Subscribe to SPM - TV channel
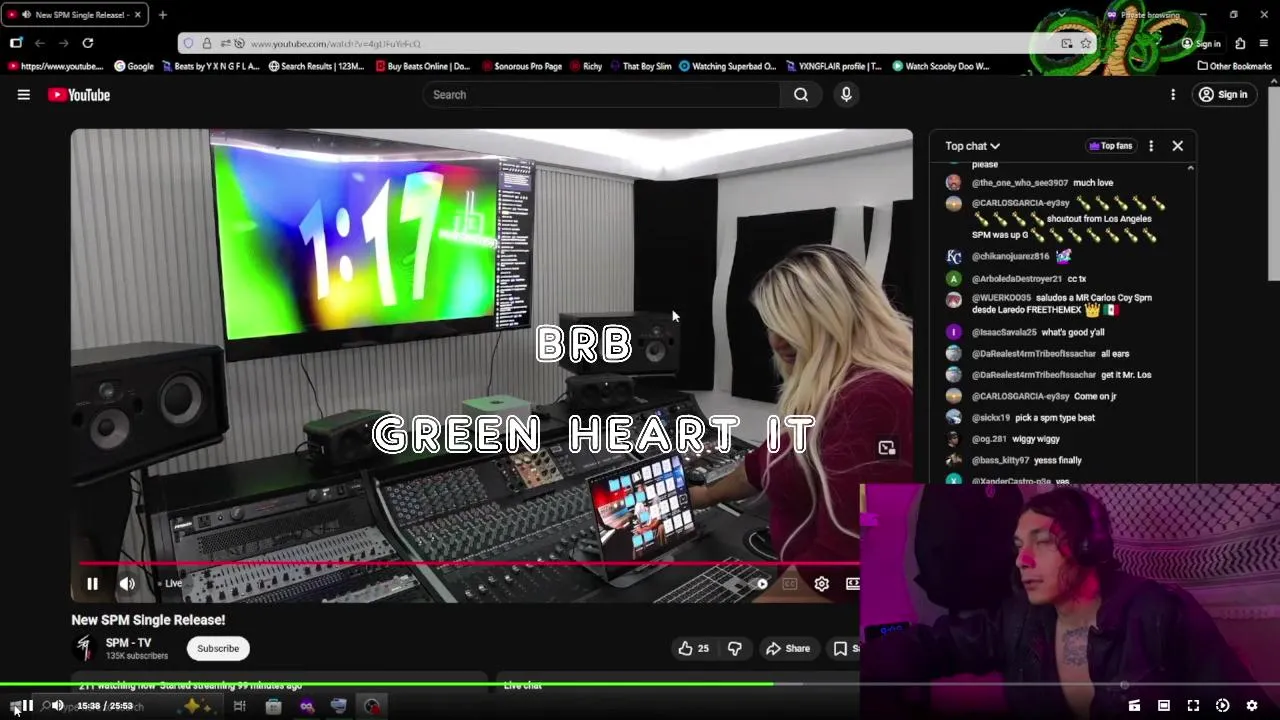Screen dimensions: 1280x720 [218, 648]
